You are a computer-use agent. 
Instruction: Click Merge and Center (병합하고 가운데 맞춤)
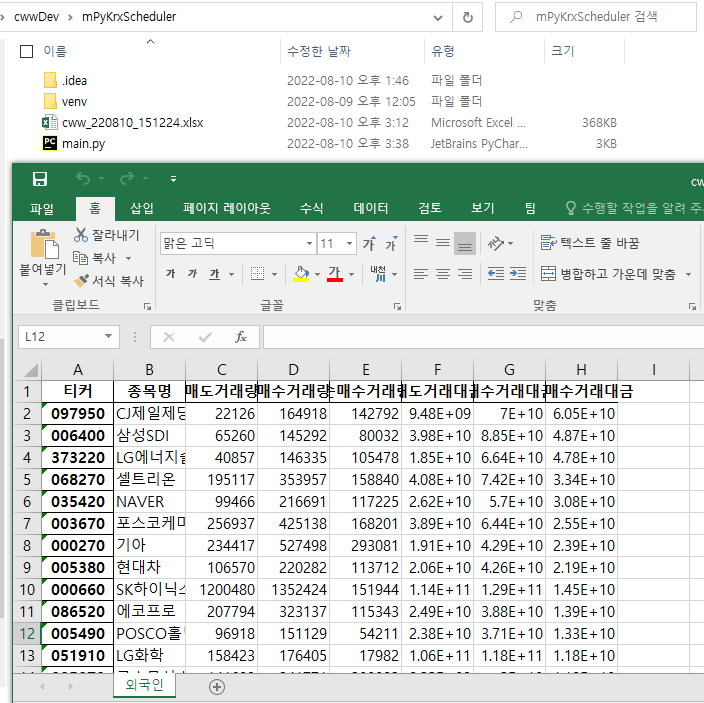click(x=608, y=273)
